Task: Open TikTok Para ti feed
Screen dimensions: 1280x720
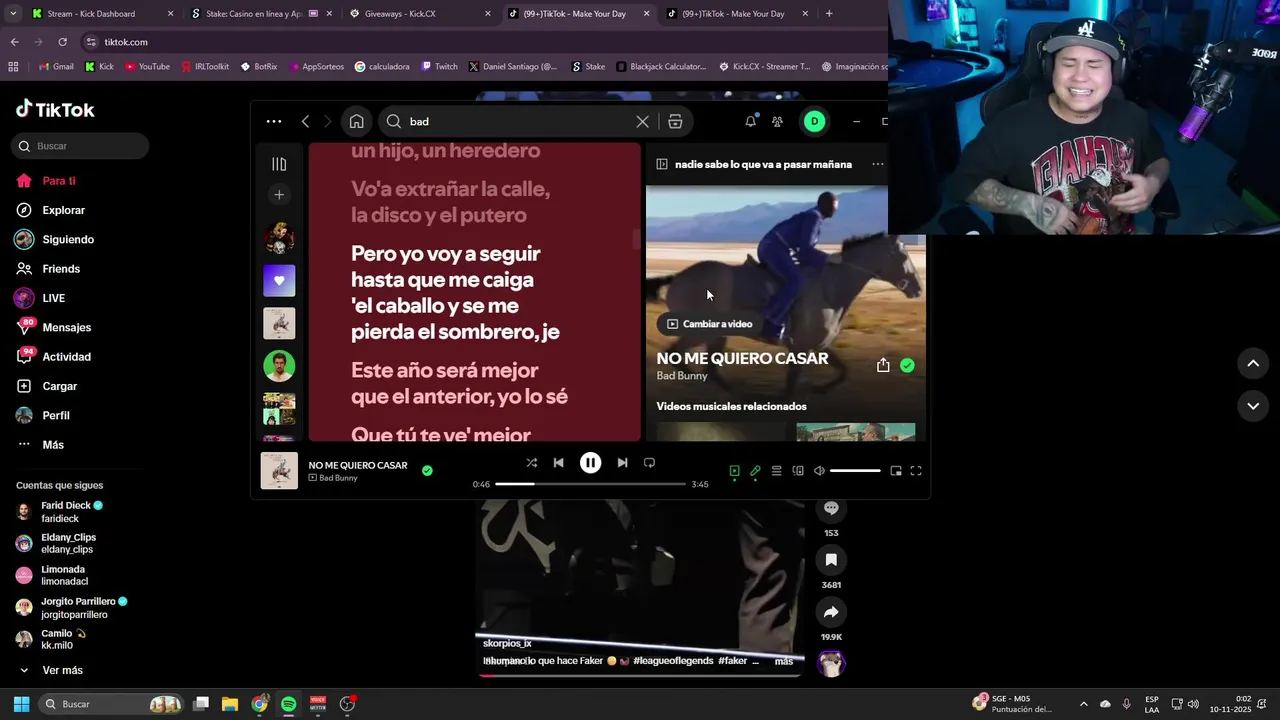Action: point(46,181)
